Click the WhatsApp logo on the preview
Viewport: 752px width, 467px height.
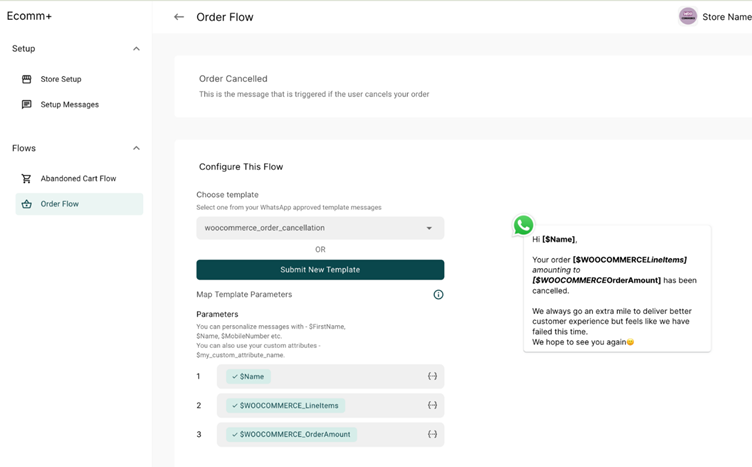[523, 225]
